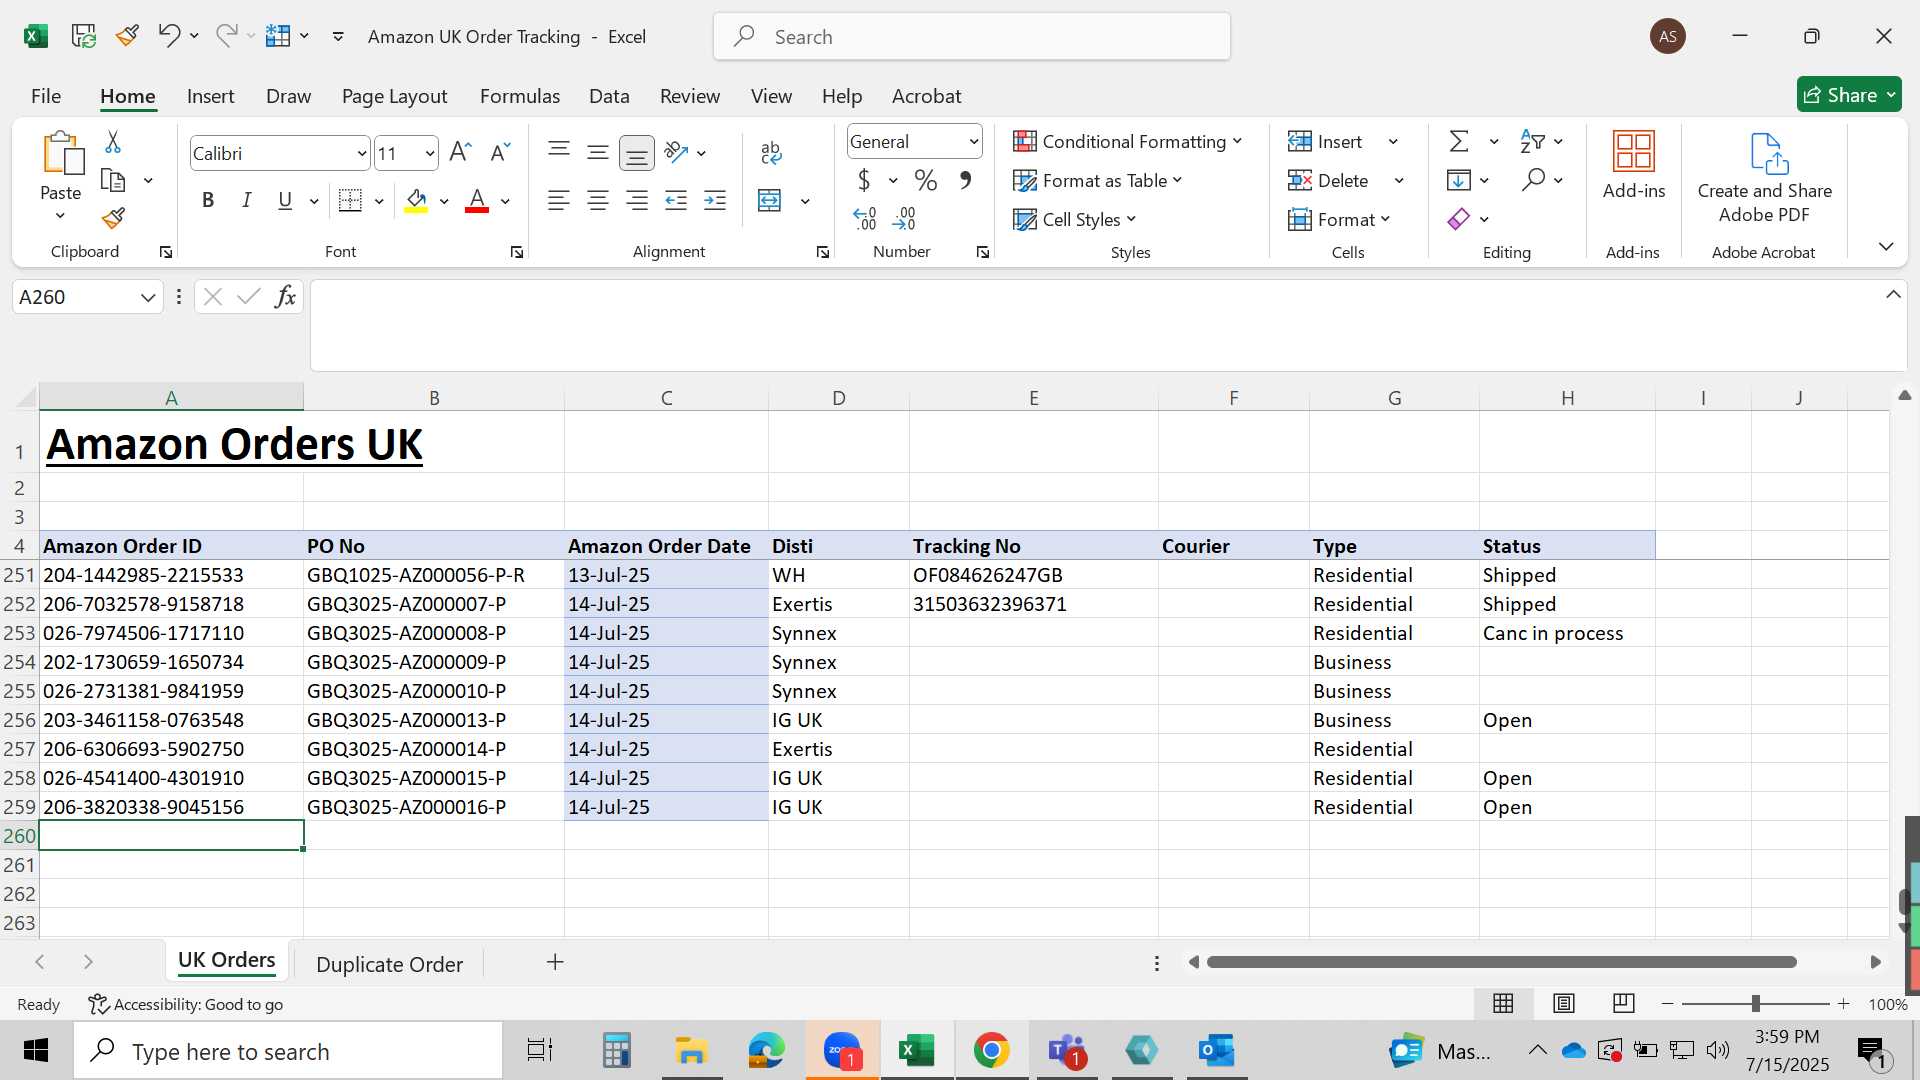The height and width of the screenshot is (1080, 1920).
Task: Decrease font size with smaller A icon
Action: tap(500, 152)
